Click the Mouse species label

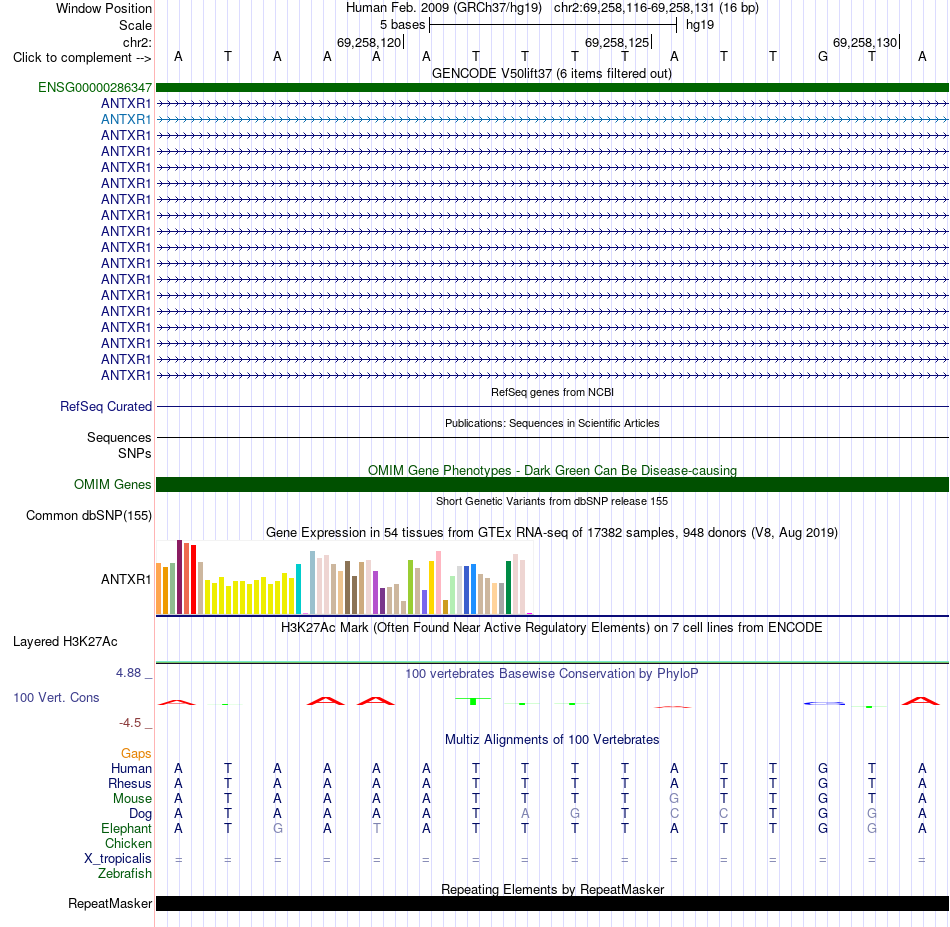pos(132,799)
